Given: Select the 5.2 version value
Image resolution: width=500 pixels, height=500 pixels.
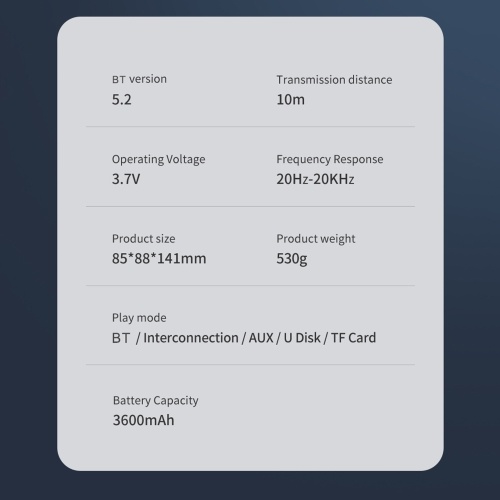Looking at the screenshot, I should (122, 99).
